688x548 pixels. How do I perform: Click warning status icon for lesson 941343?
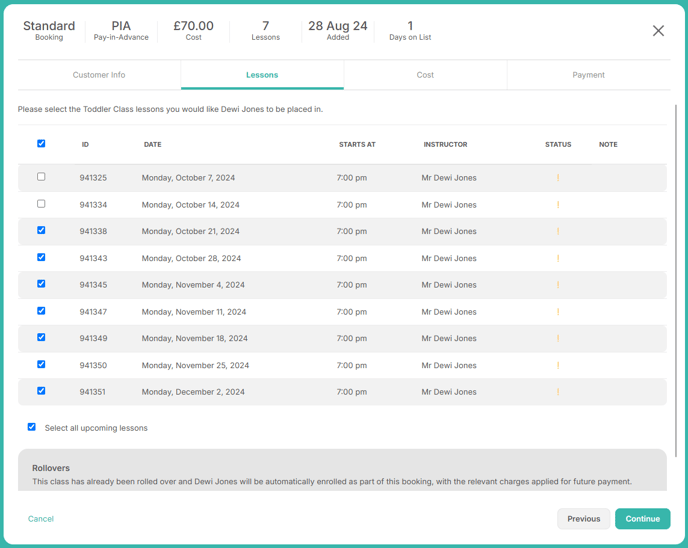pyautogui.click(x=558, y=258)
